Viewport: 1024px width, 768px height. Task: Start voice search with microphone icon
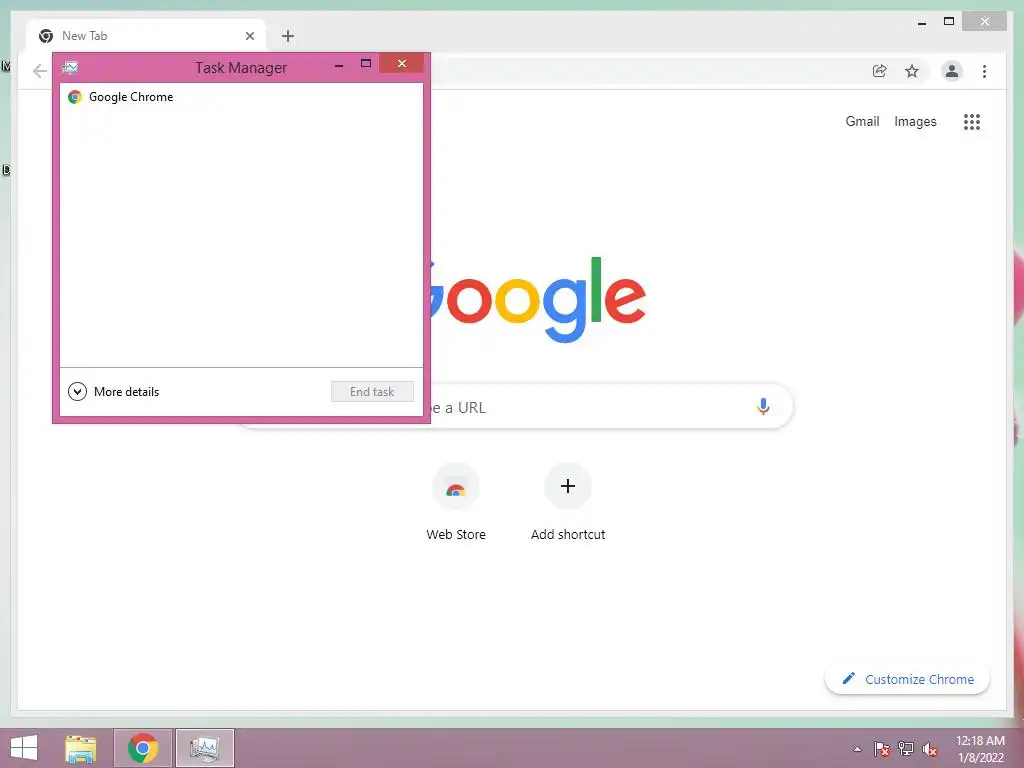pos(763,407)
